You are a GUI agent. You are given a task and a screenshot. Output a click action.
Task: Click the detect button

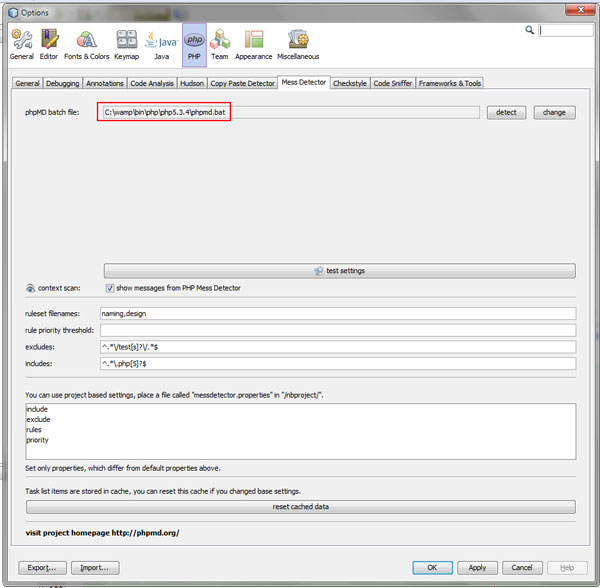[506, 112]
